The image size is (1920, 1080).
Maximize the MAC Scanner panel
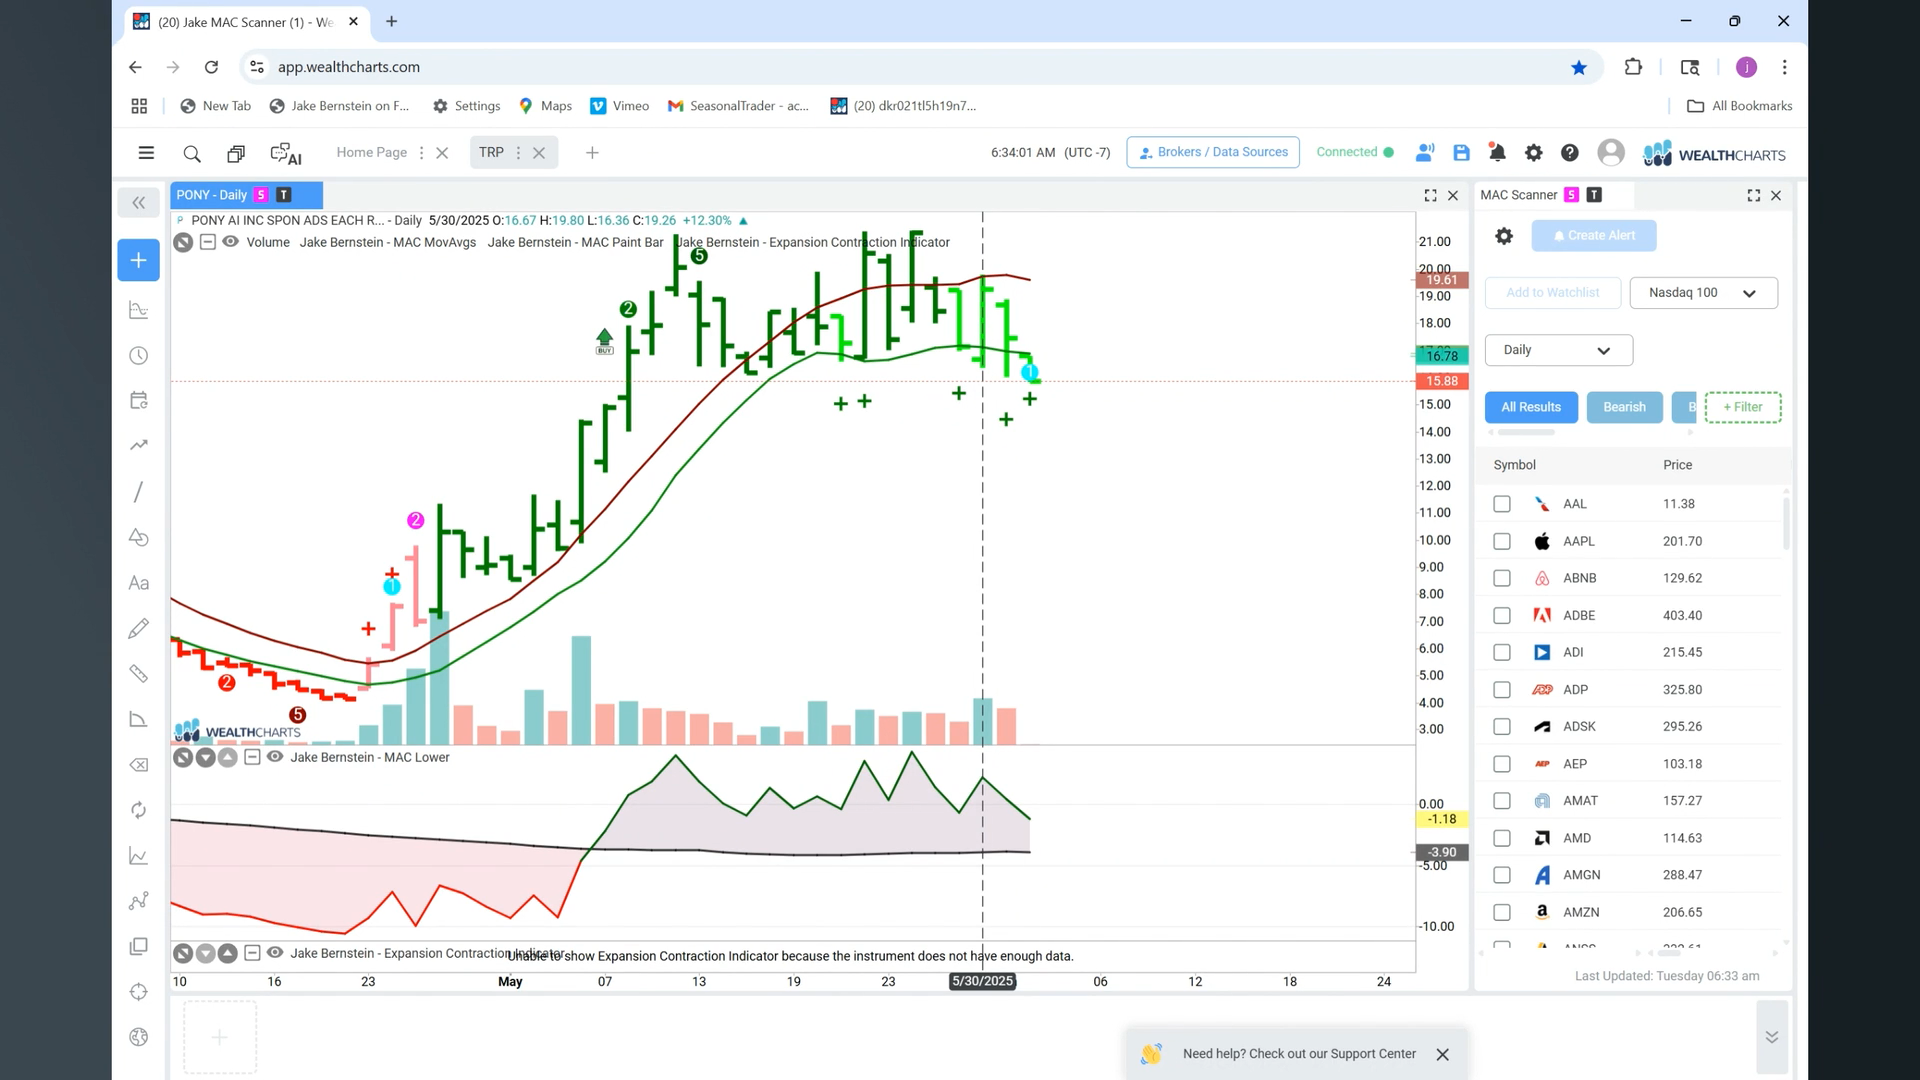(1753, 196)
